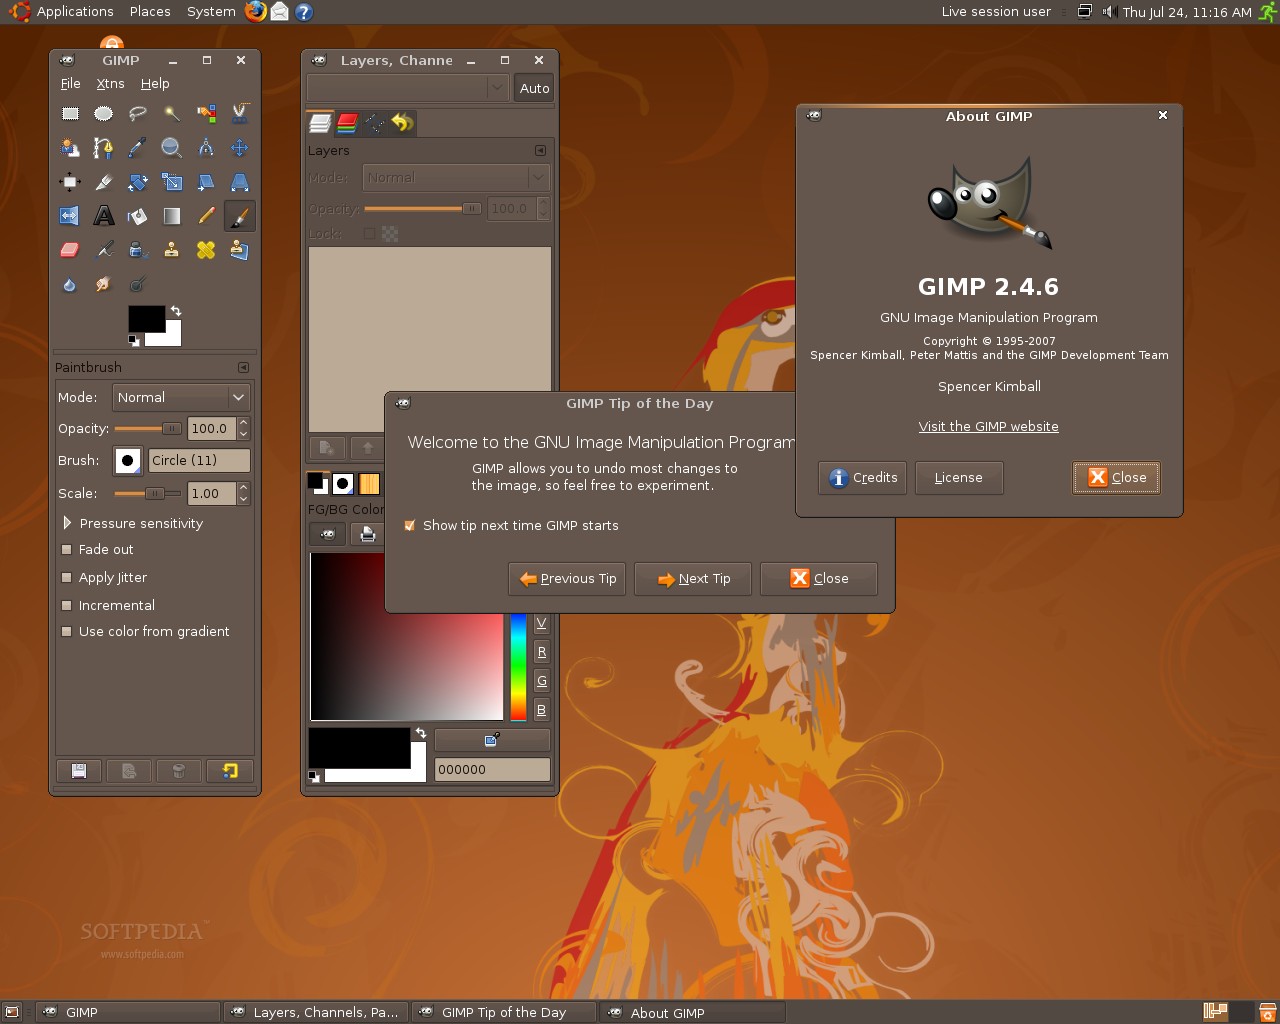The width and height of the screenshot is (1280, 1024).
Task: Select the Fuzzy Select magic wand tool
Action: [172, 114]
